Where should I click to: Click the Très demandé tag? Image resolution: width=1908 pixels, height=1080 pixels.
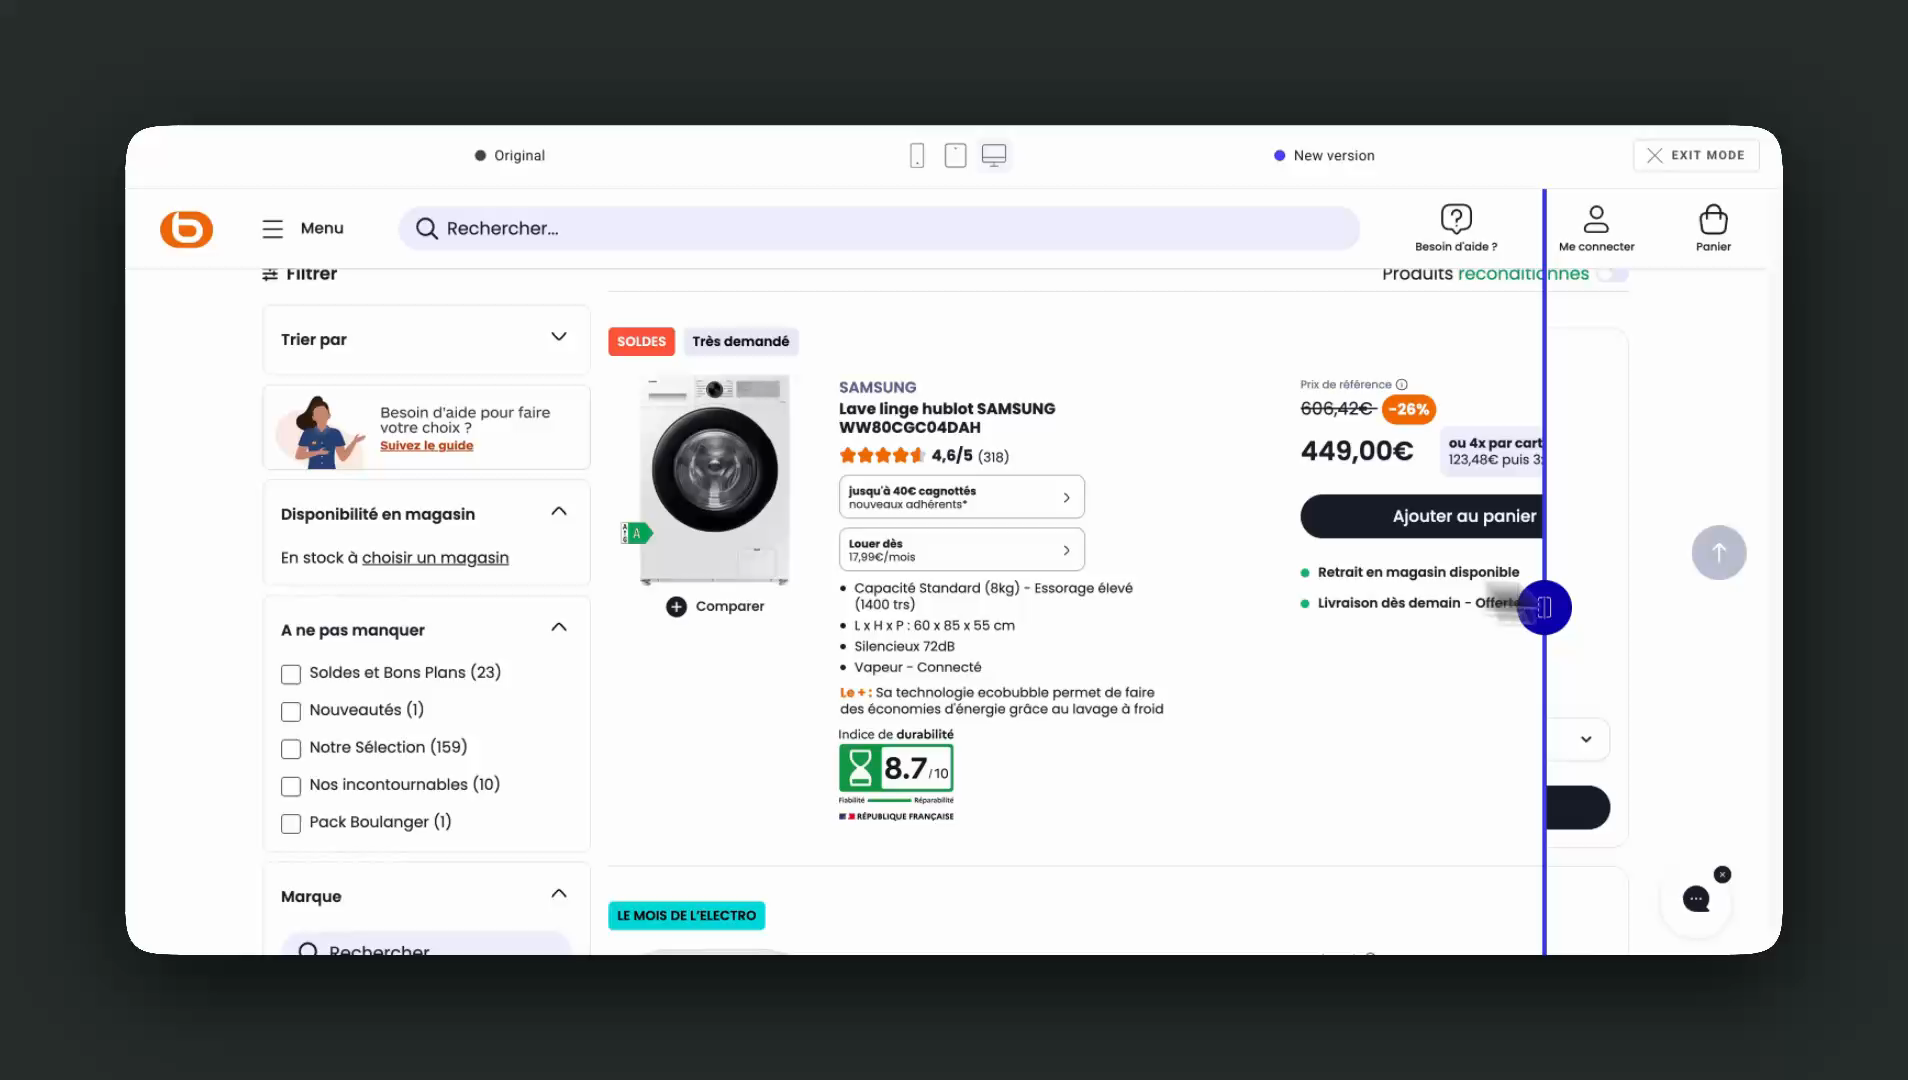[741, 342]
